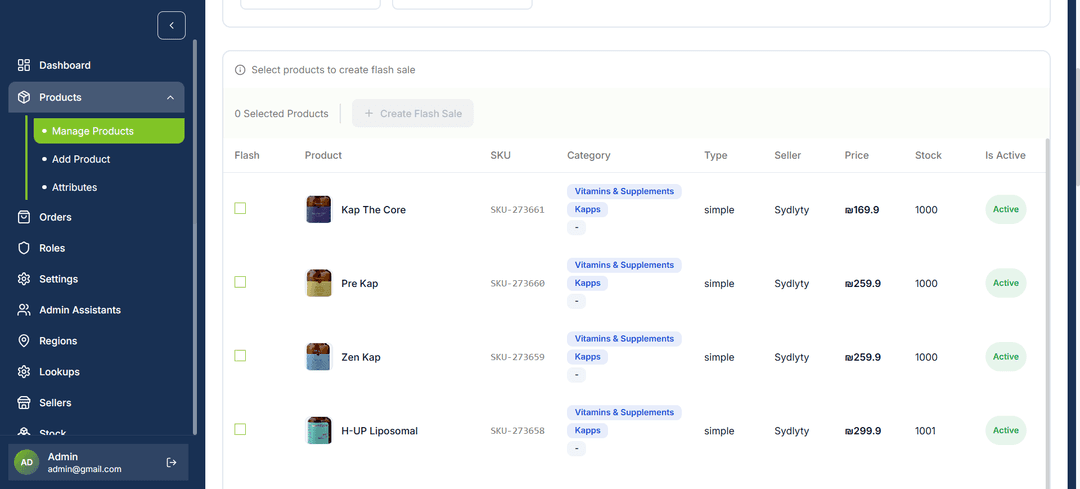This screenshot has height=489, width=1080.
Task: Click the 0 Selected Products label
Action: point(281,114)
